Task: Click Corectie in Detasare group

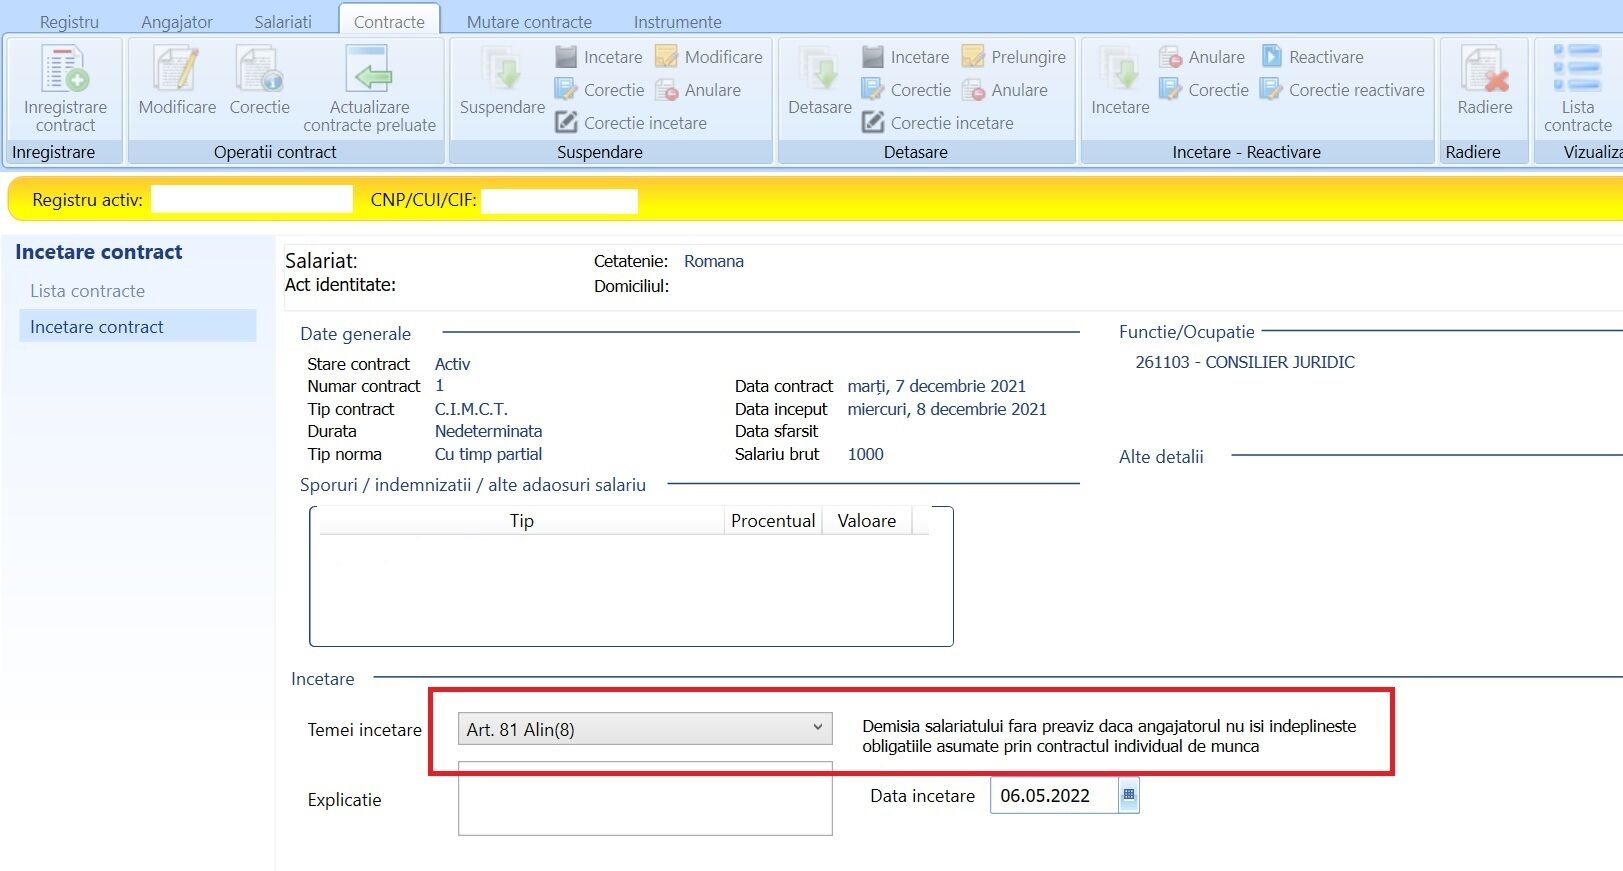Action: click(x=907, y=90)
